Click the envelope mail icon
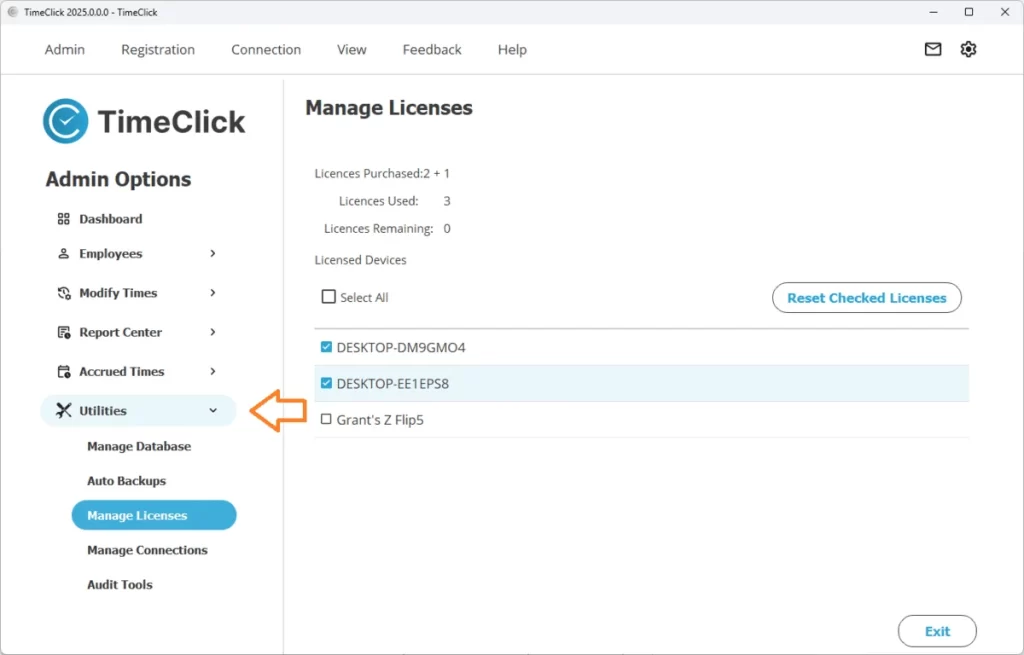1024x655 pixels. pos(933,49)
